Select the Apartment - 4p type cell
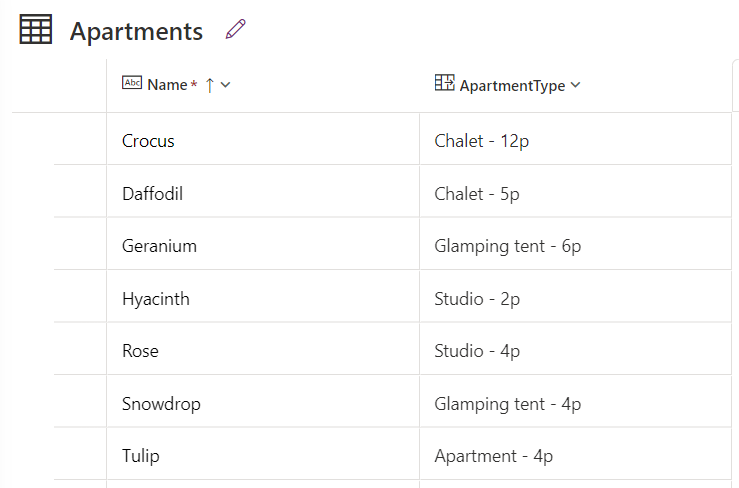Screen dimensions: 739x488 [x=575, y=454]
